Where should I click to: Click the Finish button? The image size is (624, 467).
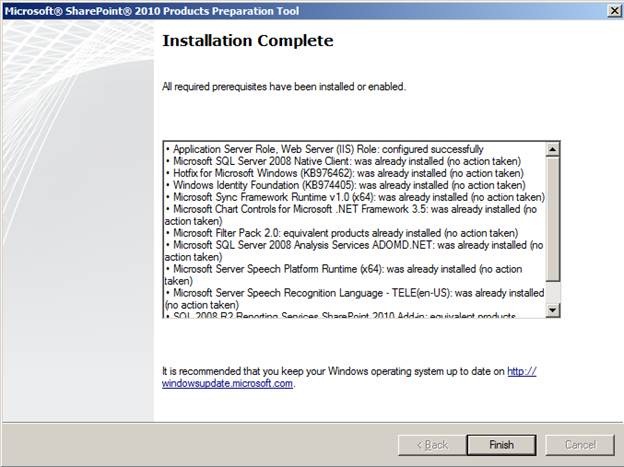(501, 444)
